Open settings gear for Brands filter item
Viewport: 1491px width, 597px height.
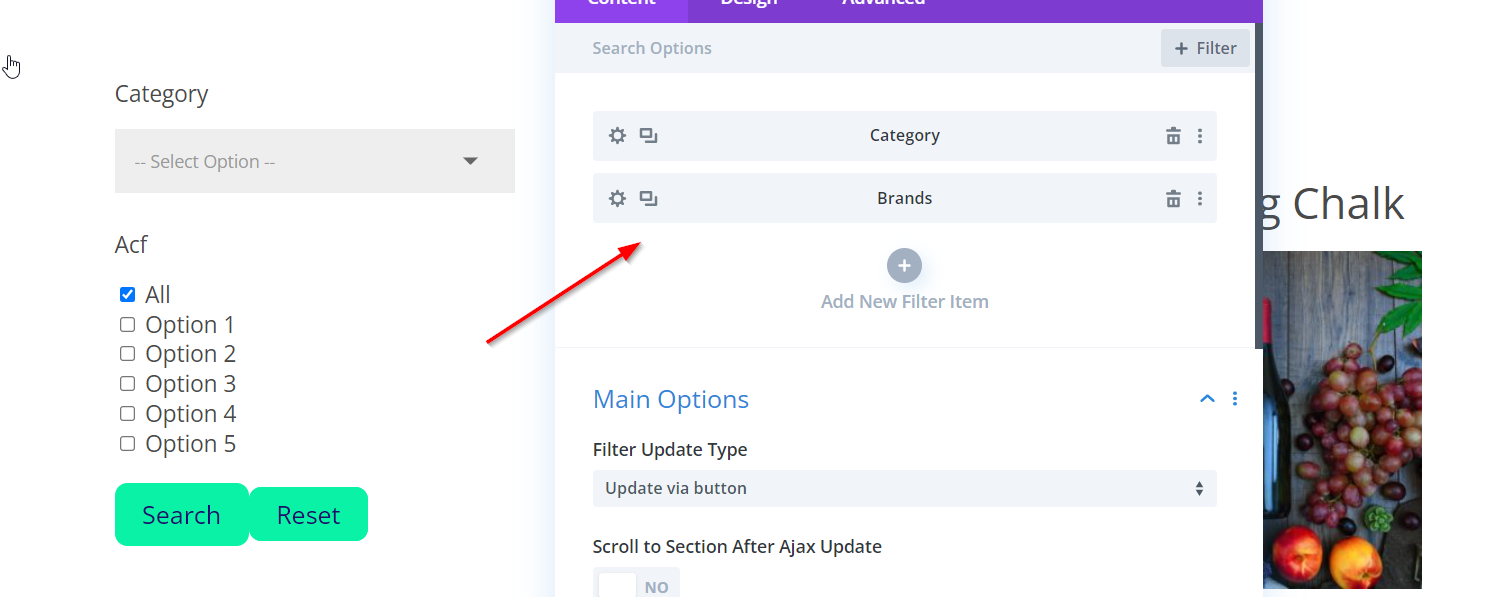(618, 199)
